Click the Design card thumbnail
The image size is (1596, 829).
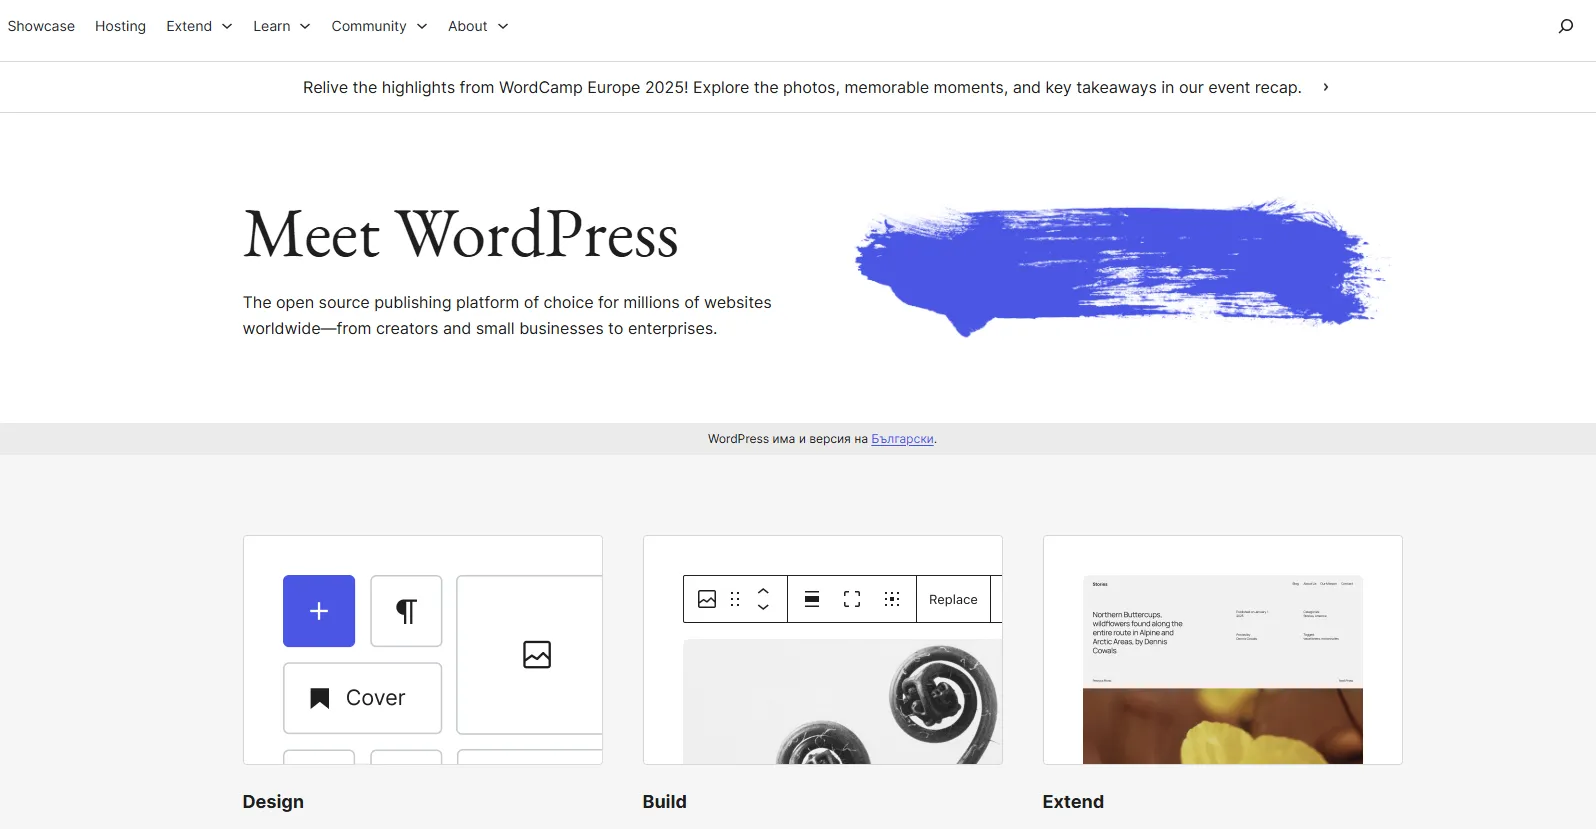click(423, 650)
